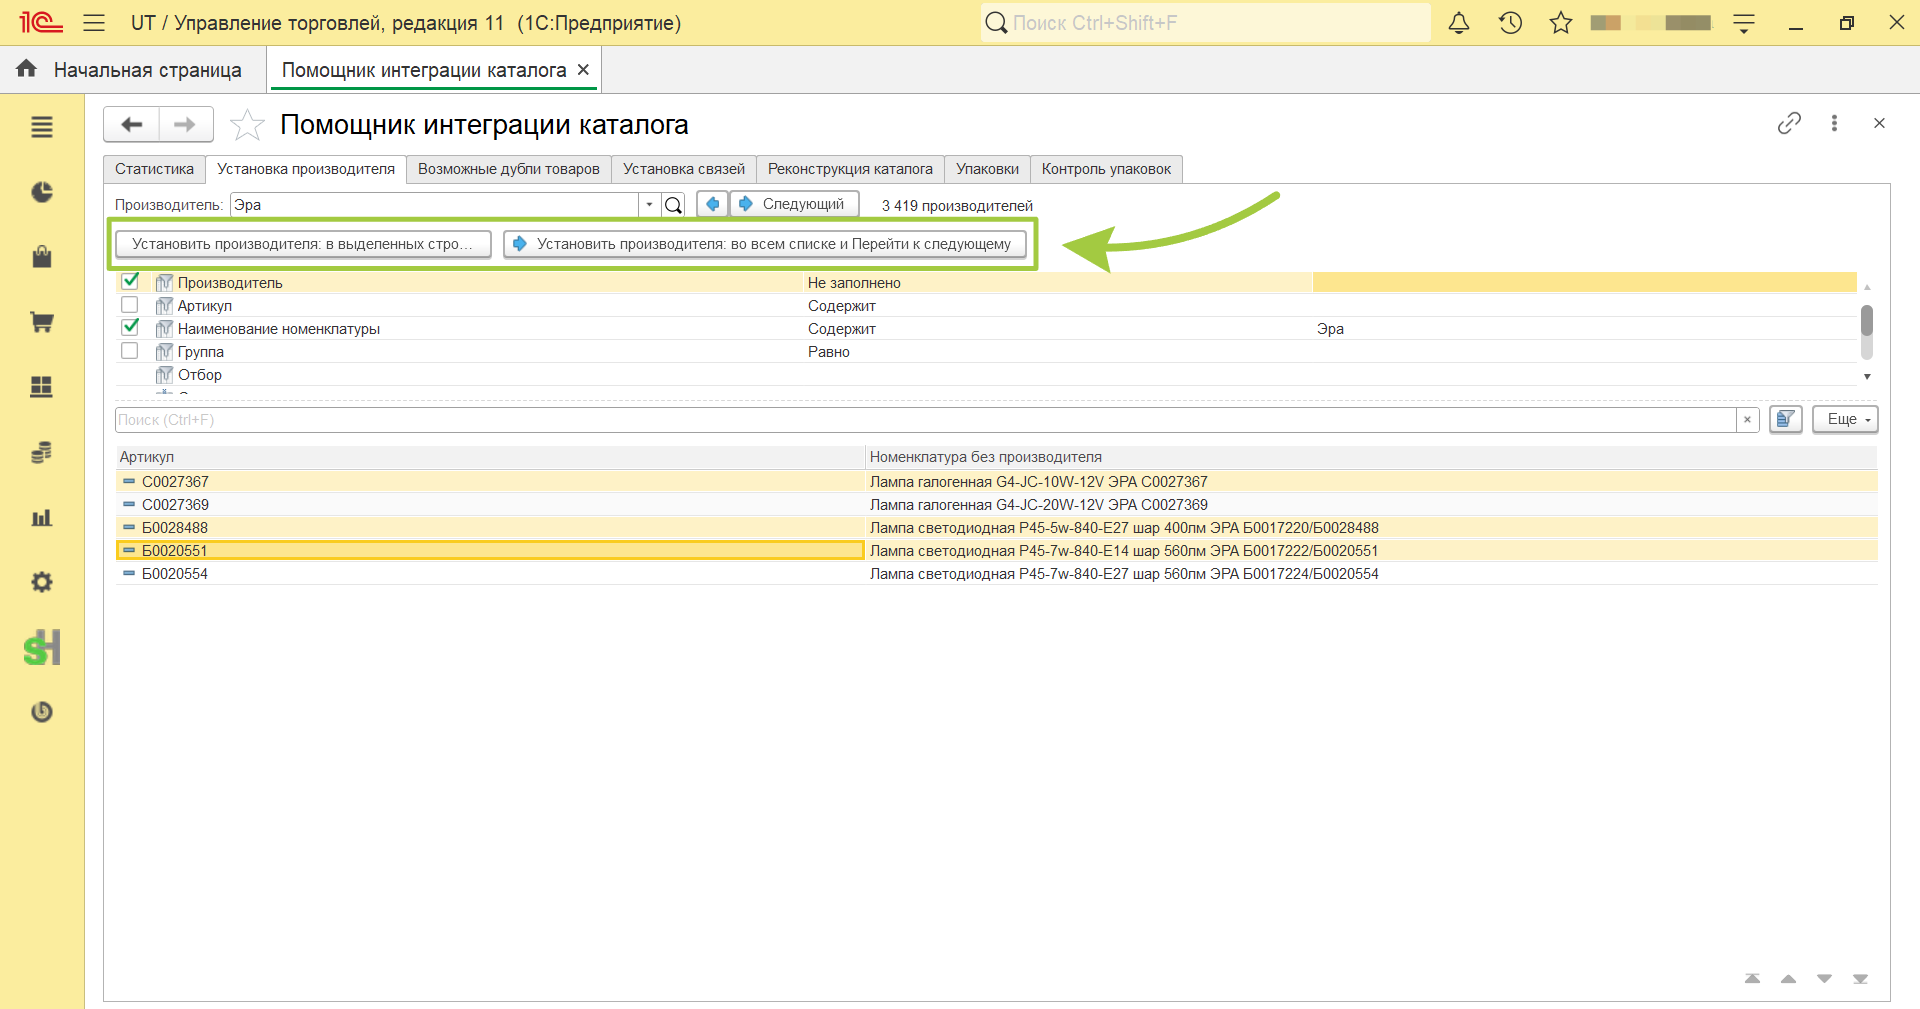The width and height of the screenshot is (1920, 1009).
Task: Add this page to favorites star
Action: click(247, 125)
